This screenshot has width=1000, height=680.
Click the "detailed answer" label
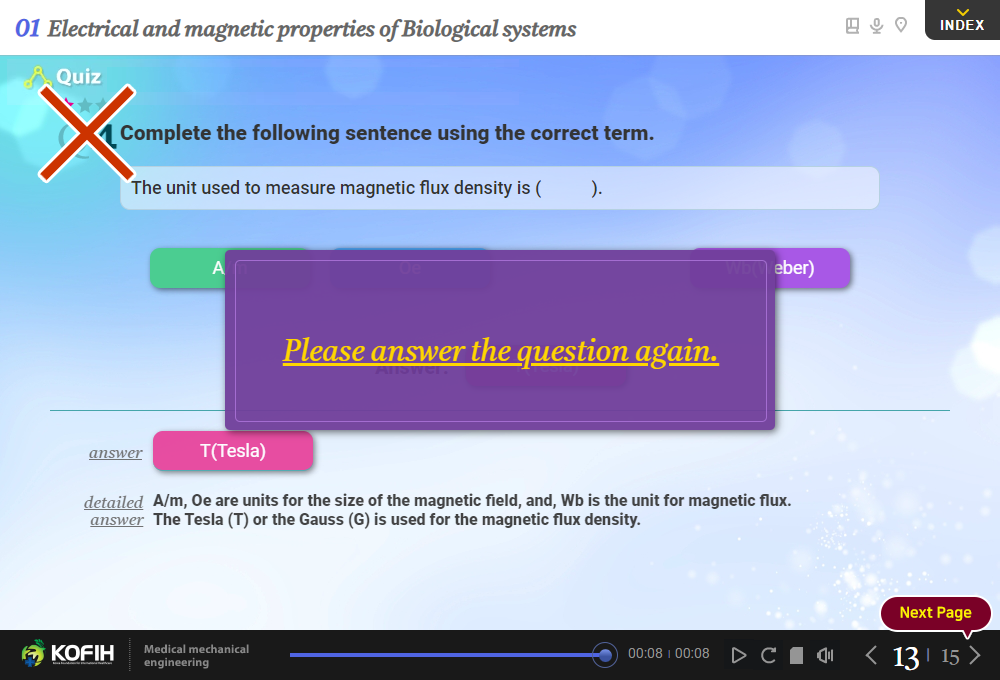[114, 511]
